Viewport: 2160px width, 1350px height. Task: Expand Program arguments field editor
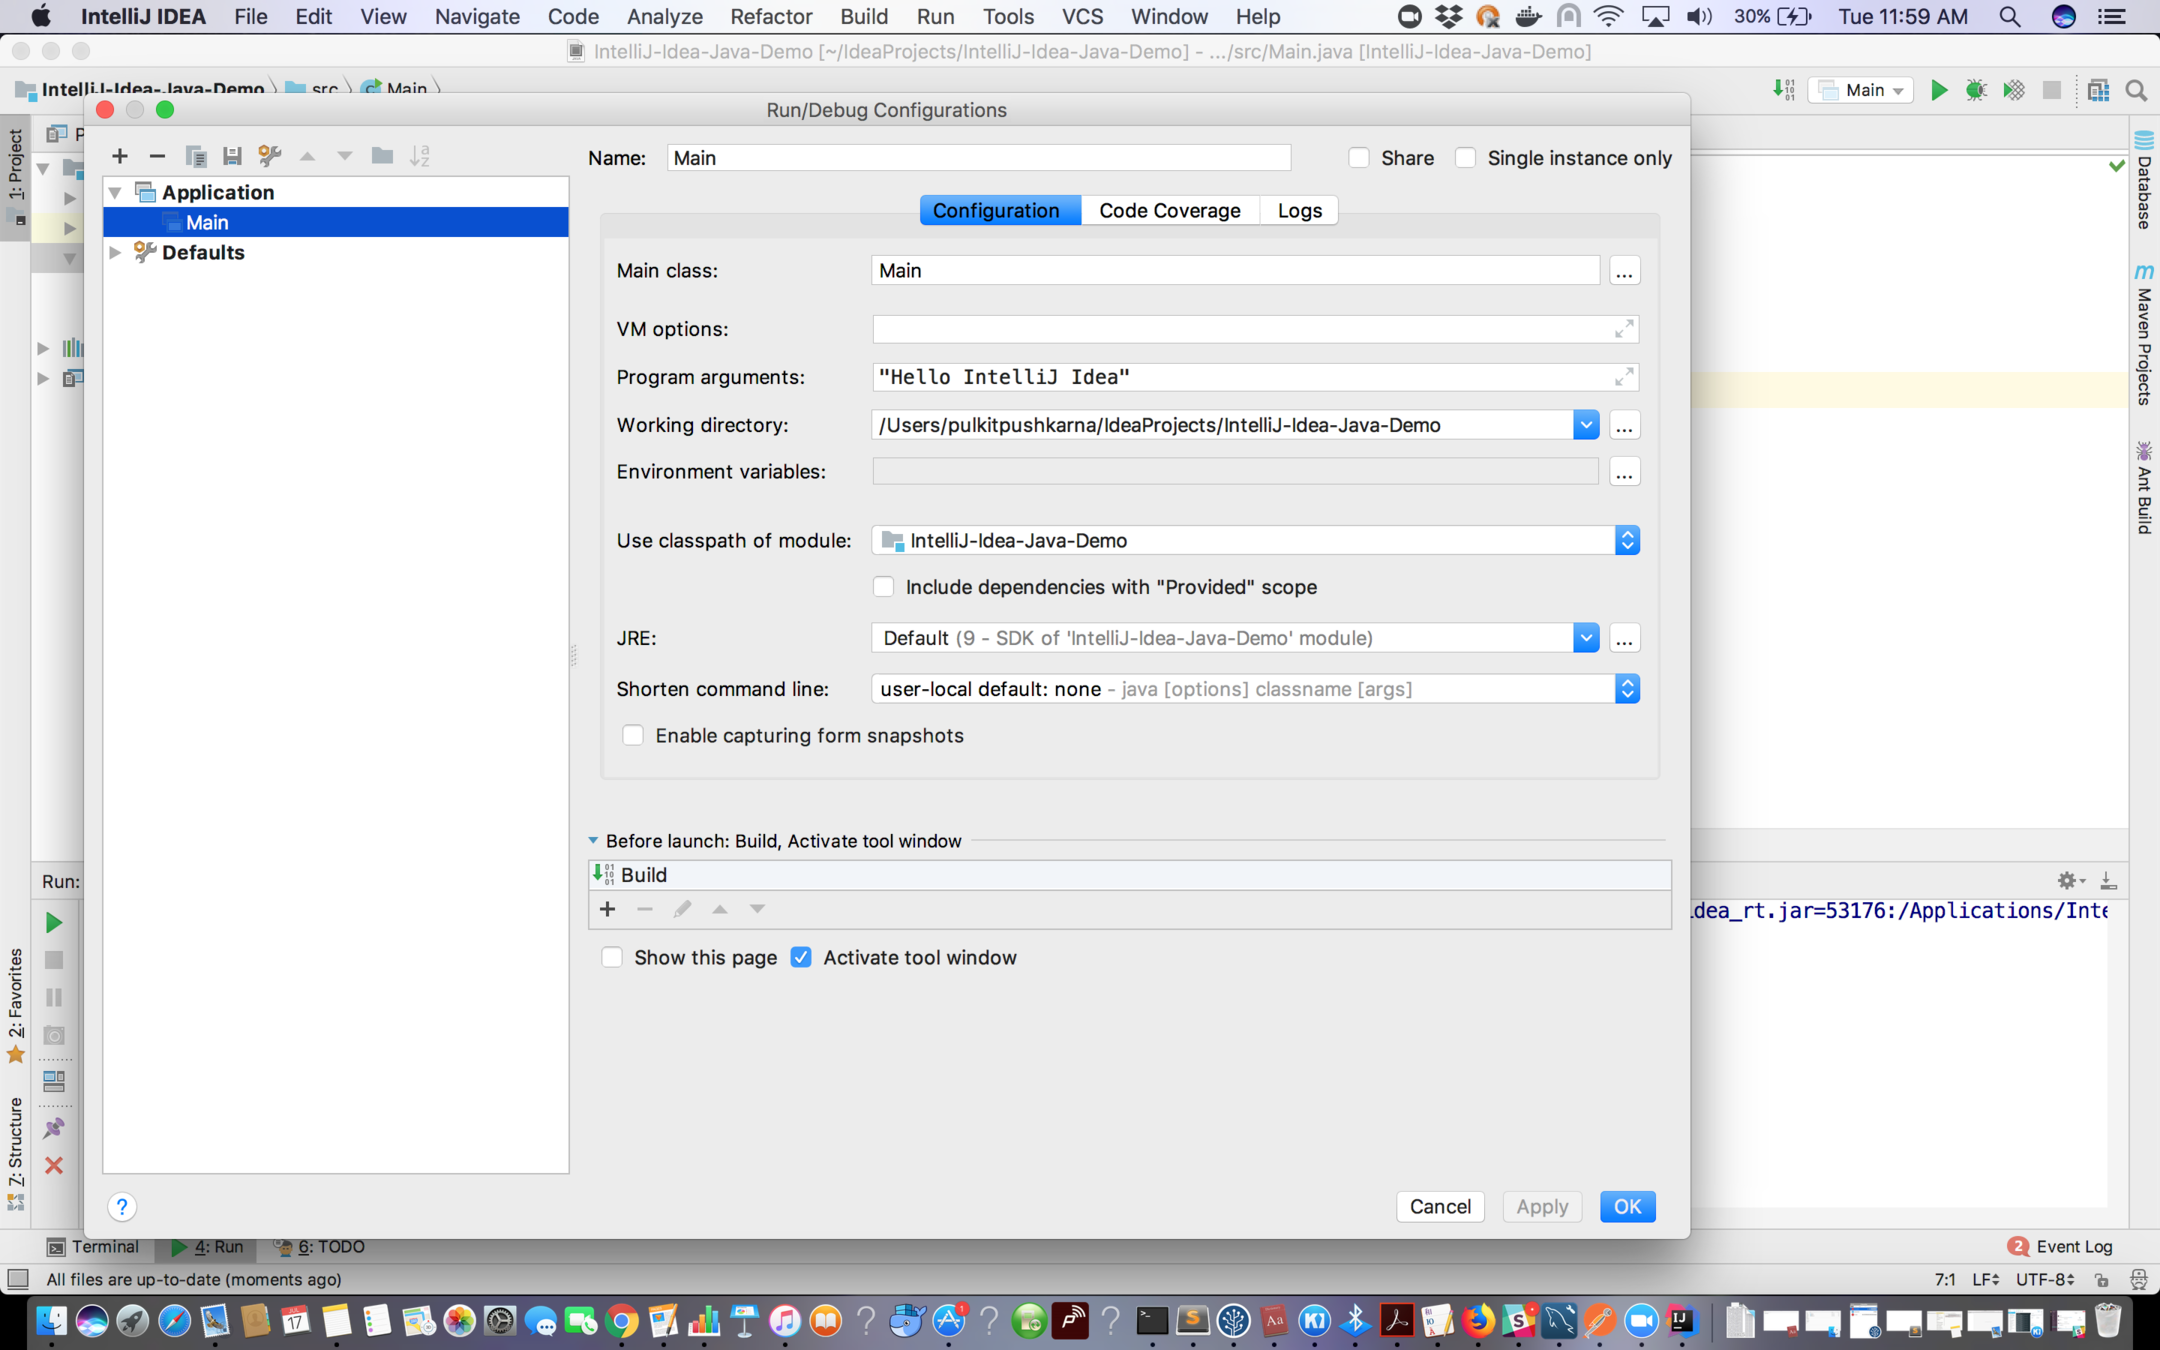coord(1624,377)
